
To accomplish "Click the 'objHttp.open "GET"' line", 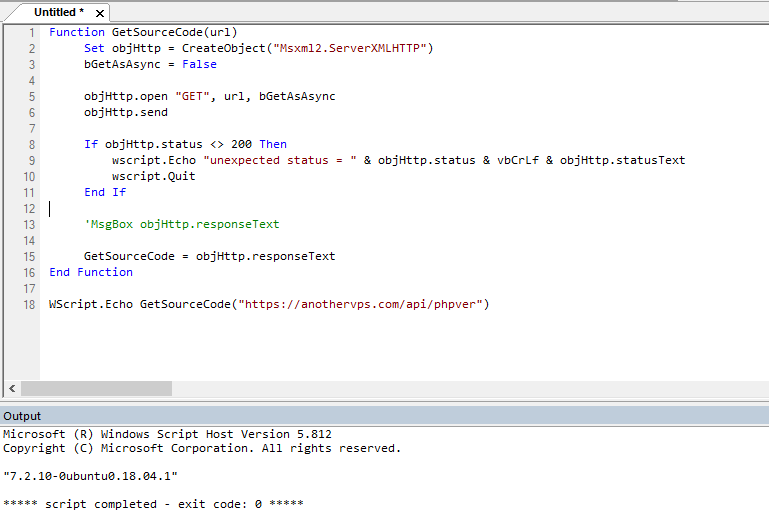I will tap(209, 96).
